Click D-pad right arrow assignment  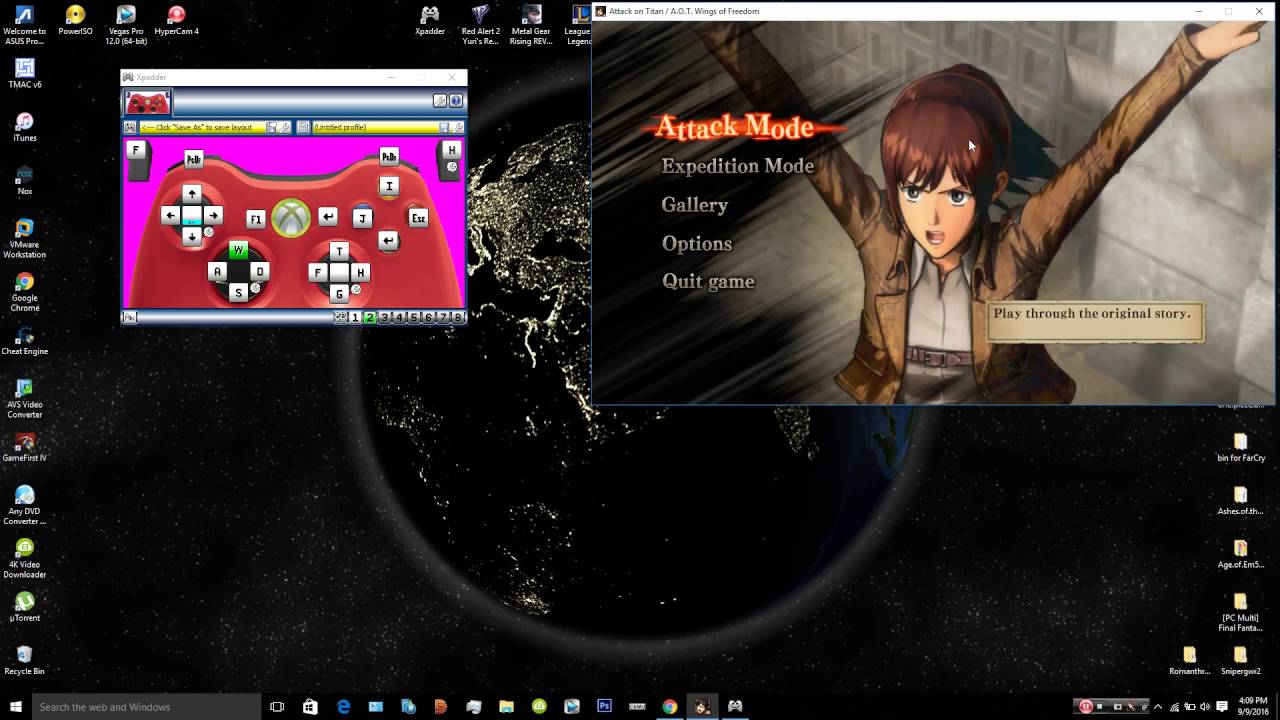click(x=213, y=215)
